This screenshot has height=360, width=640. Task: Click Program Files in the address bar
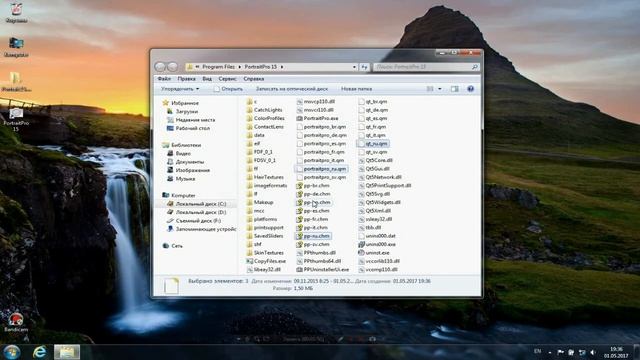pos(218,67)
